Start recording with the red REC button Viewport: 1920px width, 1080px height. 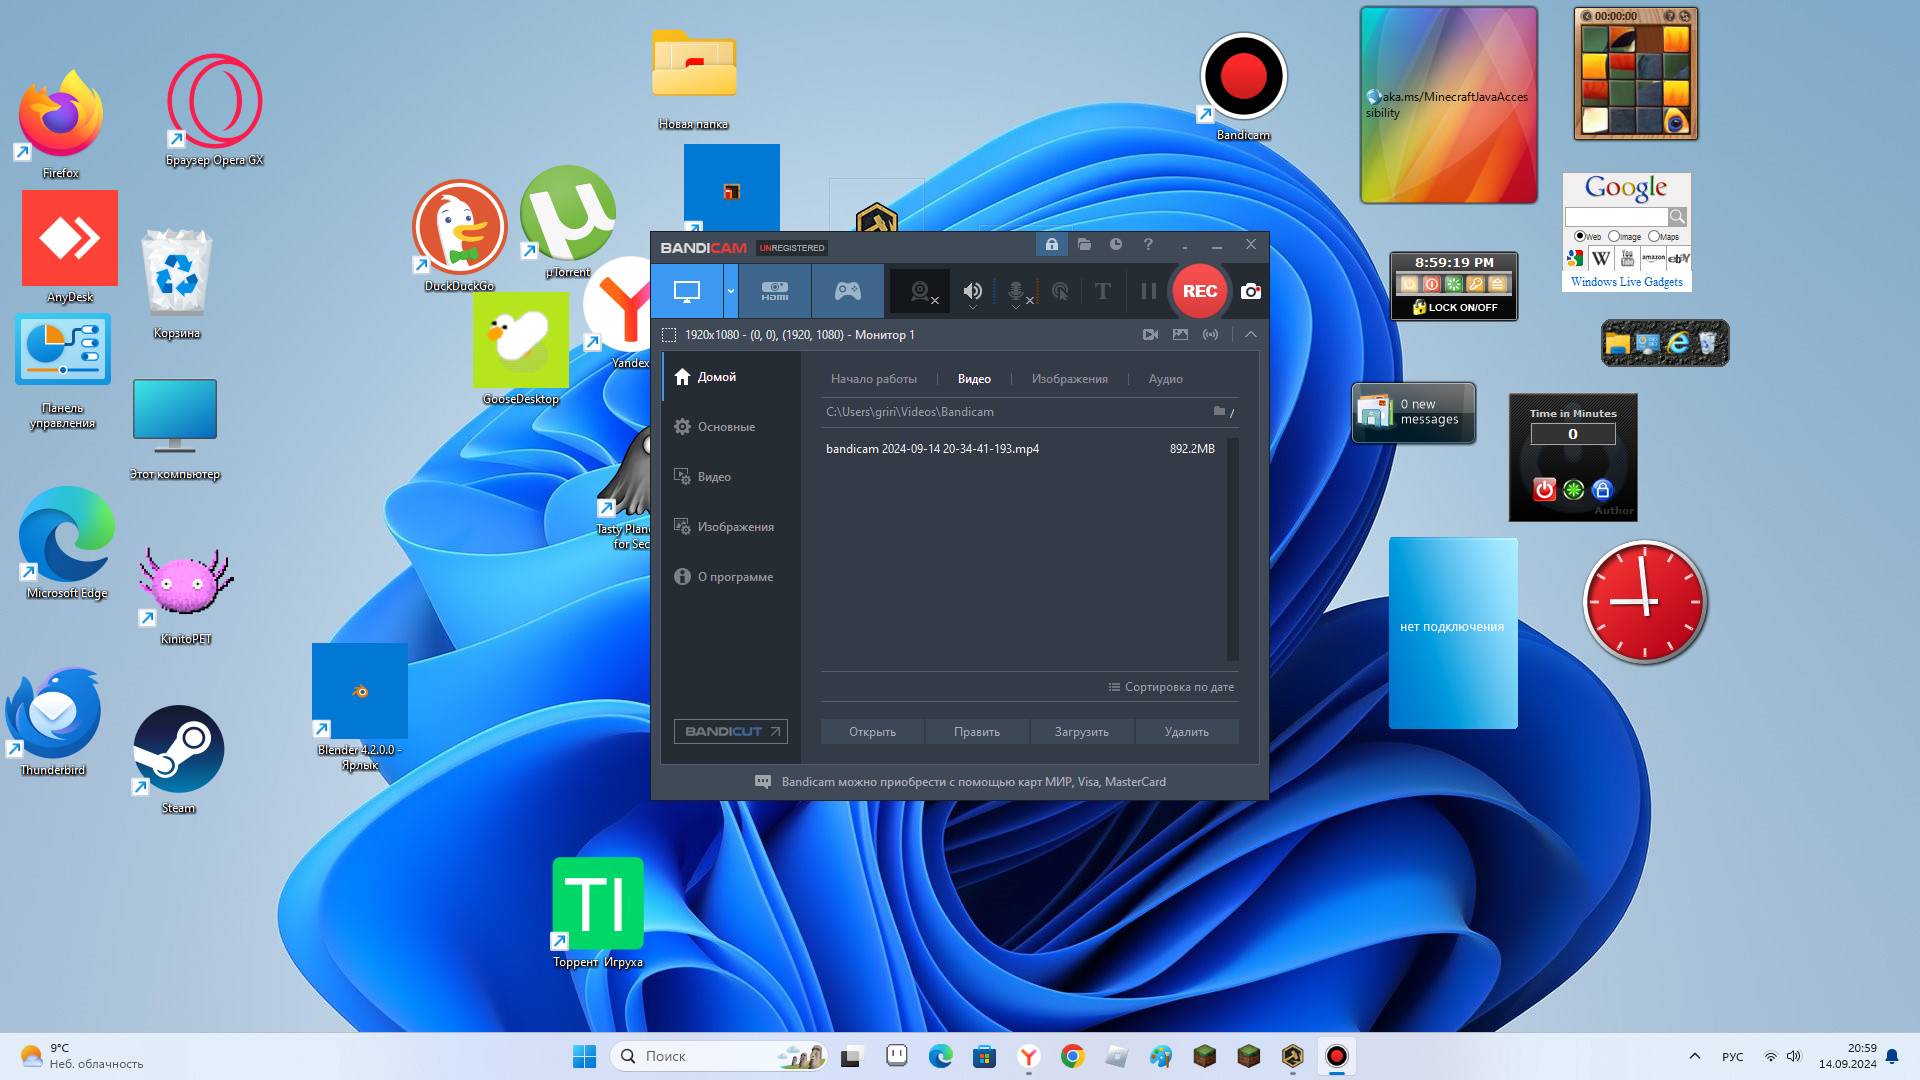pyautogui.click(x=1200, y=291)
